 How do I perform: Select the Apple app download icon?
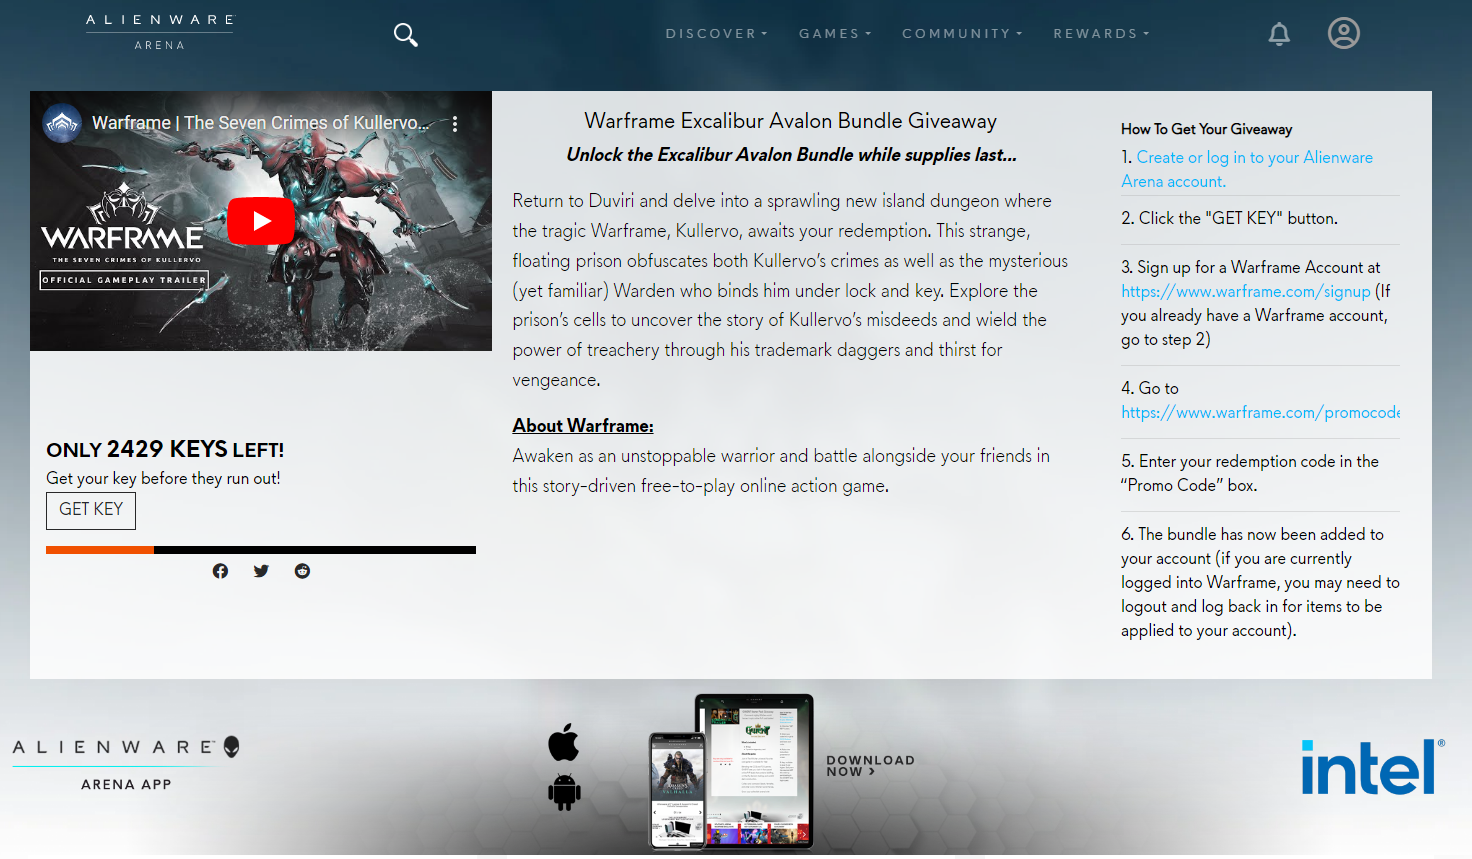[x=564, y=743]
